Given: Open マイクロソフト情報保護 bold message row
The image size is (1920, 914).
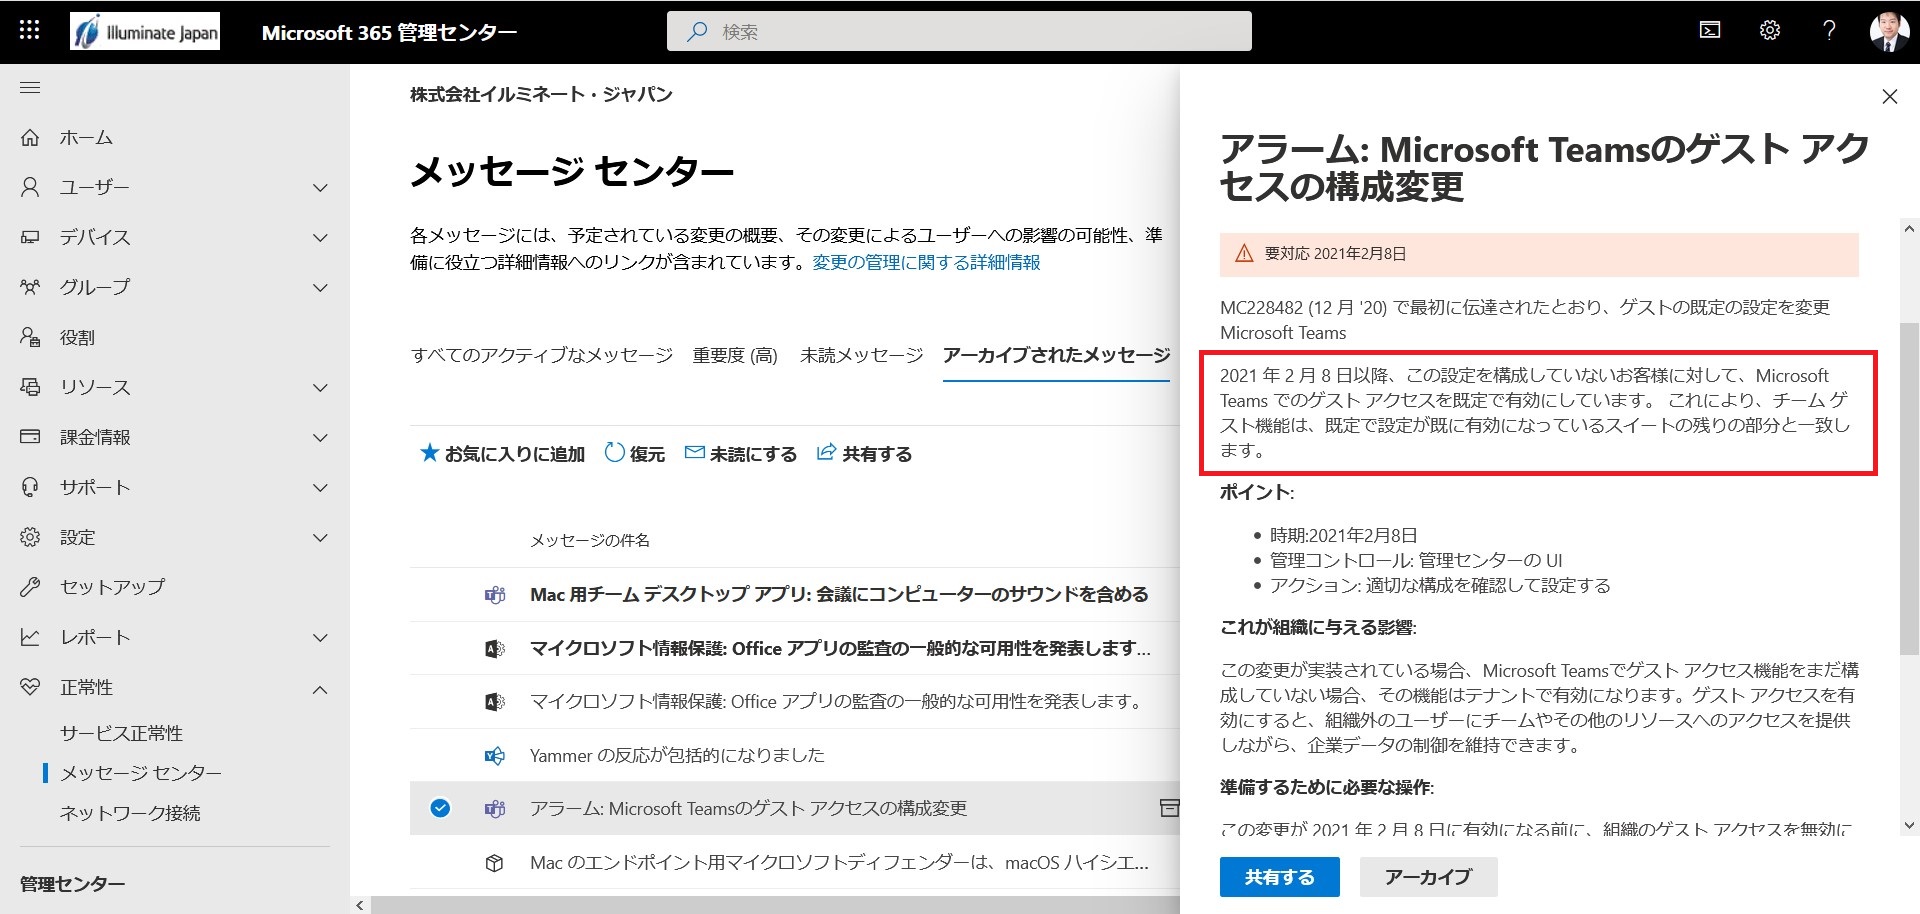Looking at the screenshot, I should click(840, 648).
